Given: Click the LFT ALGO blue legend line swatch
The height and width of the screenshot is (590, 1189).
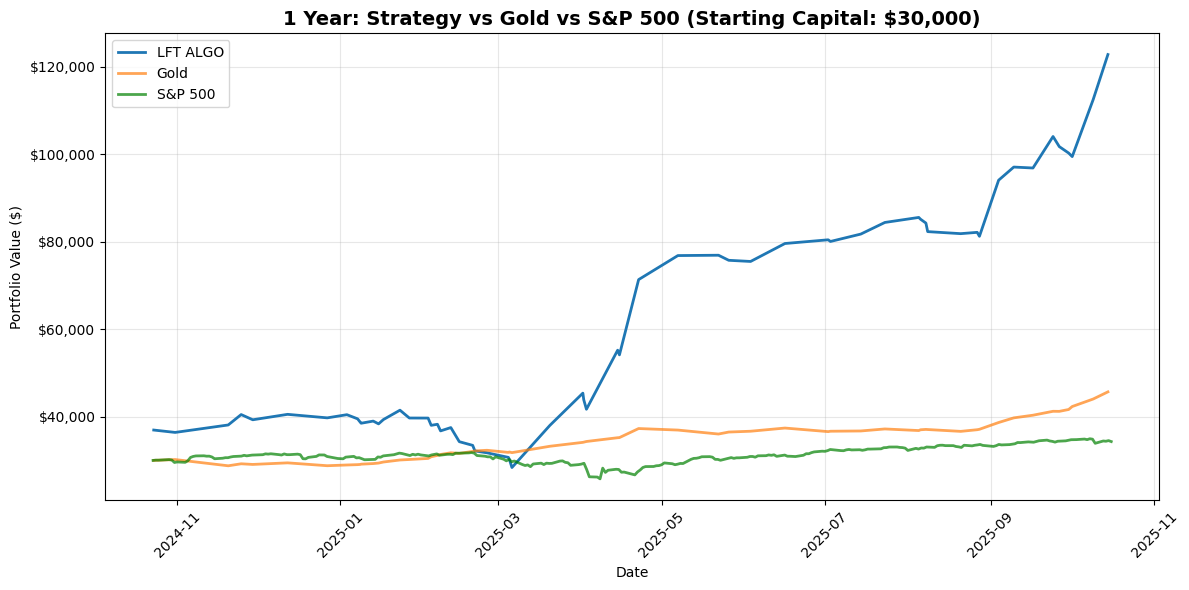Looking at the screenshot, I should (x=135, y=52).
